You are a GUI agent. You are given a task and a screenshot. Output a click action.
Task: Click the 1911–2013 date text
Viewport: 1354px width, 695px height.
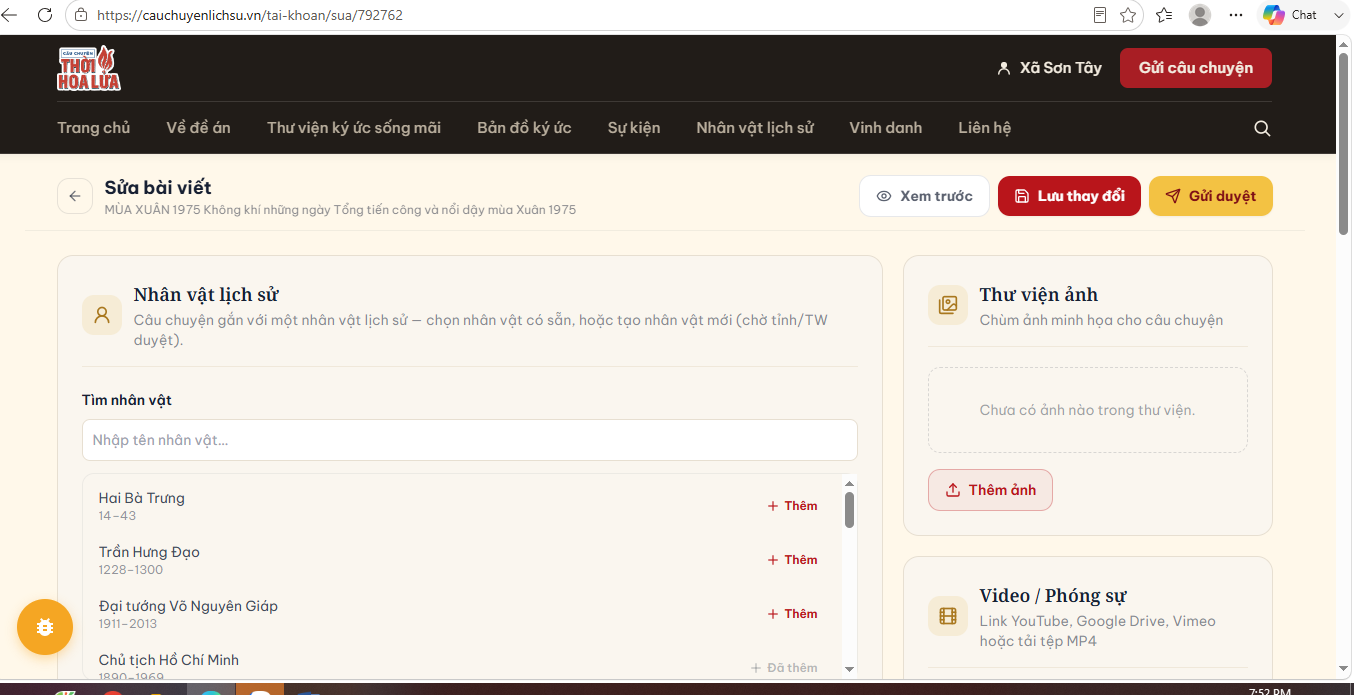(130, 624)
